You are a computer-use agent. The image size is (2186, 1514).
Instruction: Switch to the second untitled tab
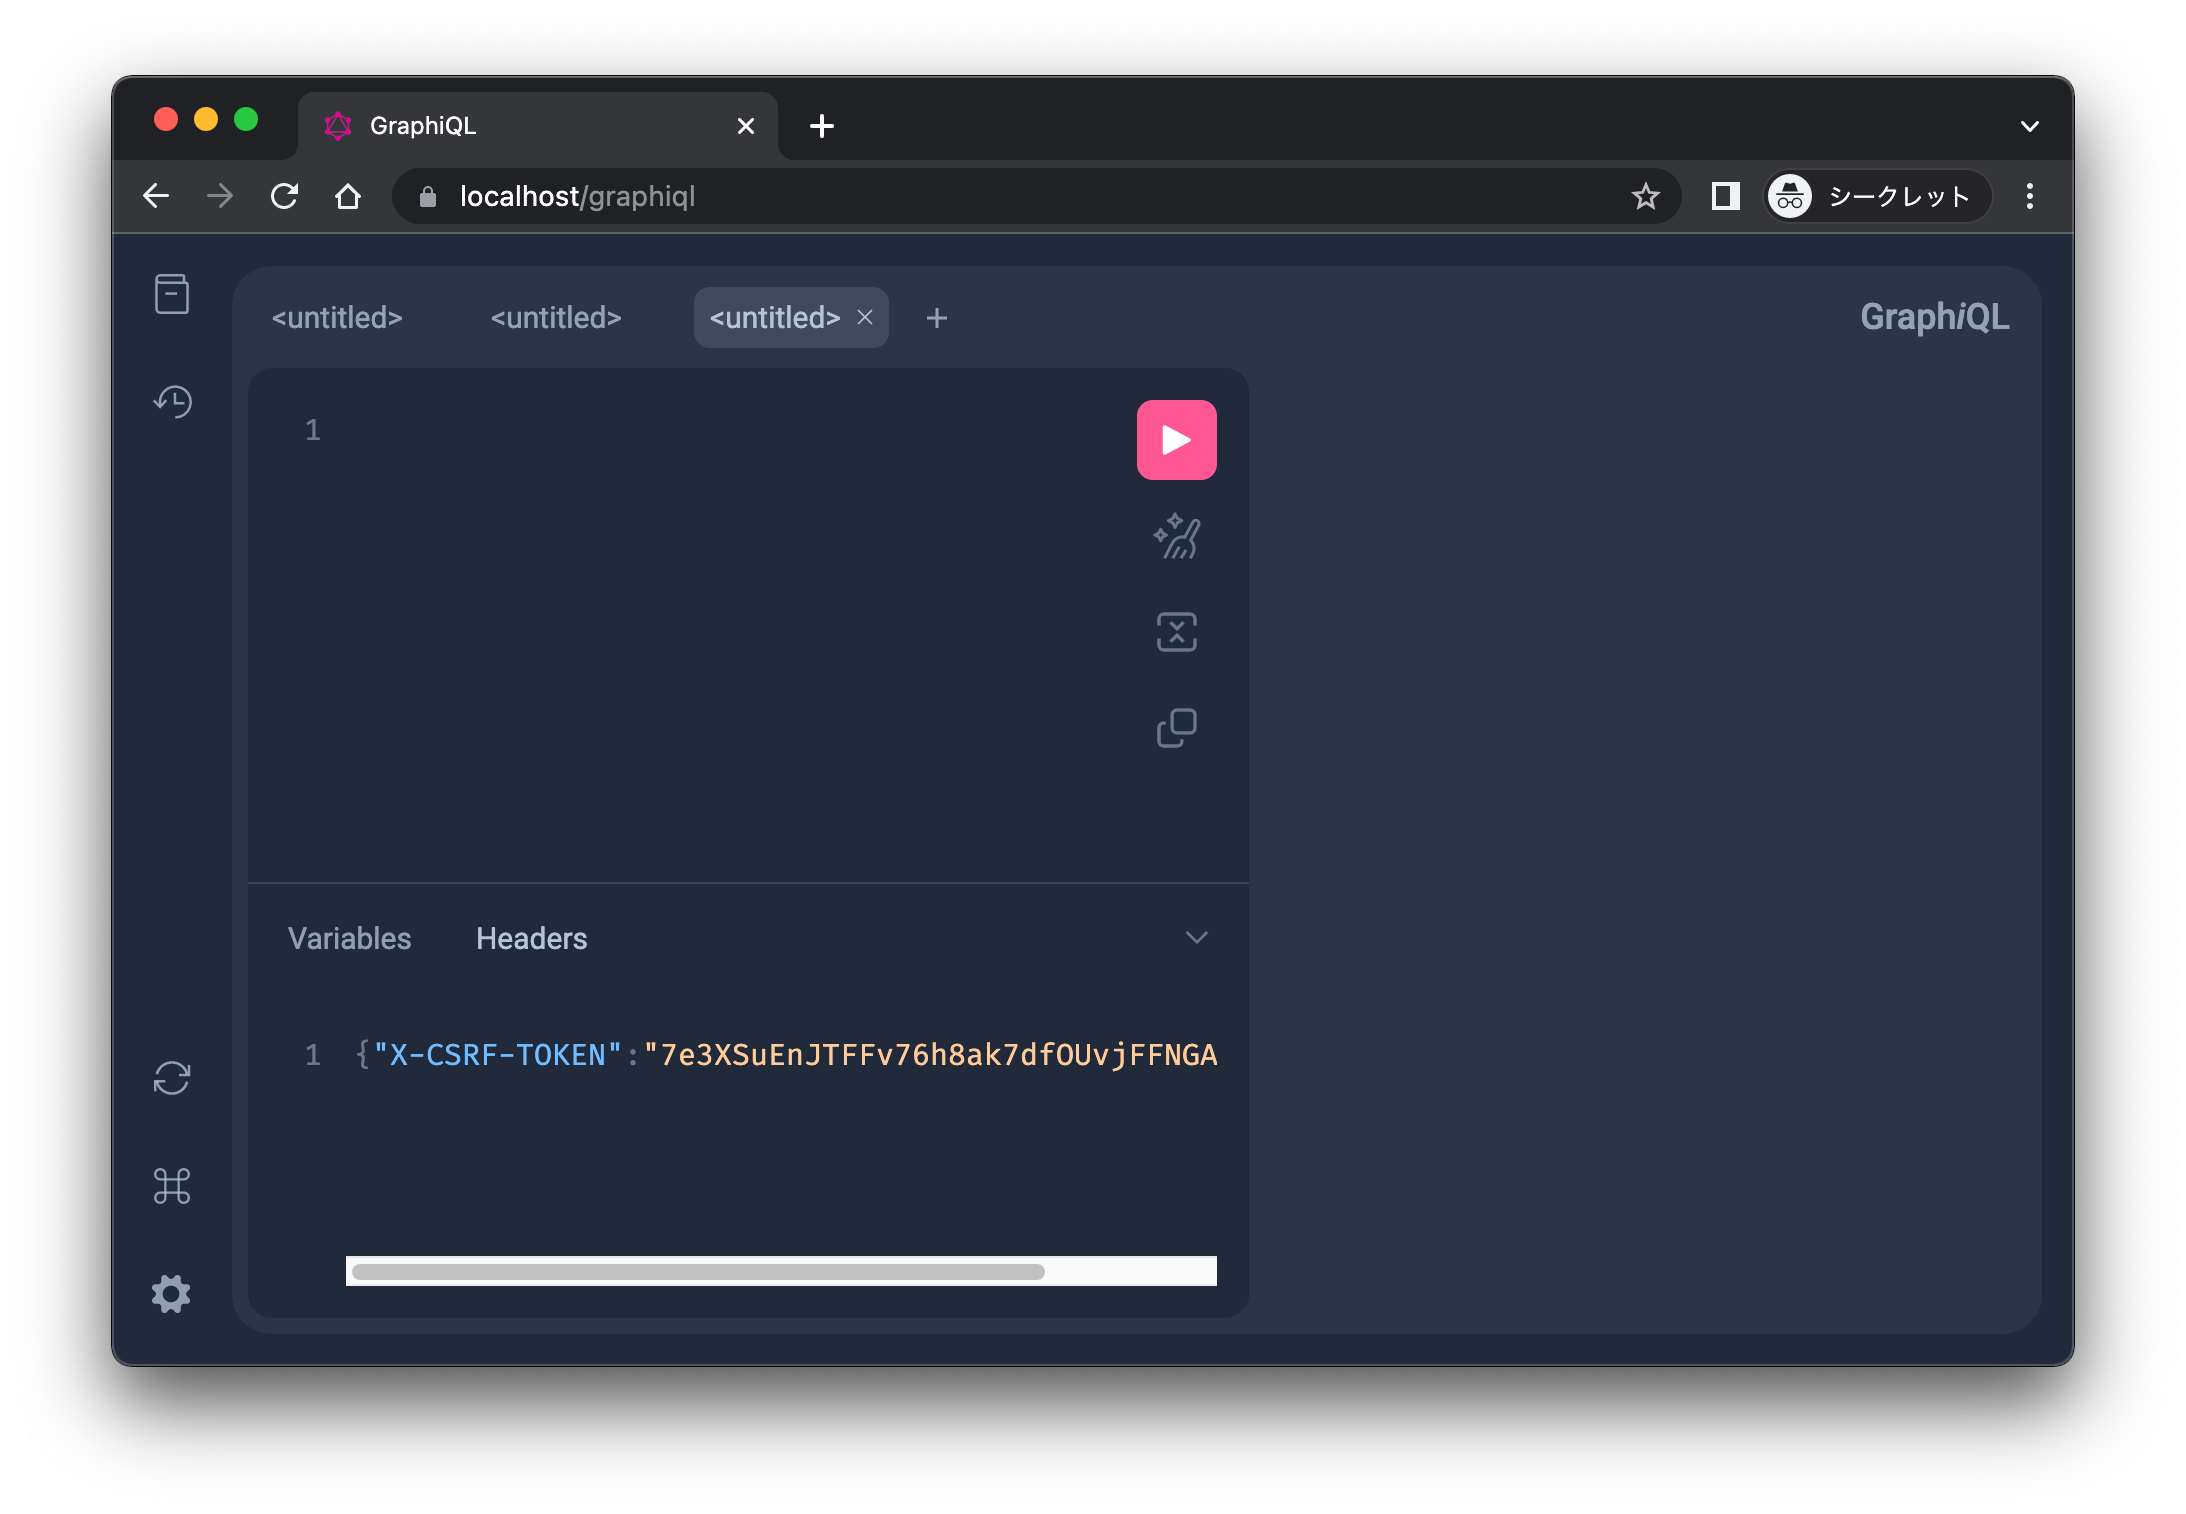click(556, 318)
